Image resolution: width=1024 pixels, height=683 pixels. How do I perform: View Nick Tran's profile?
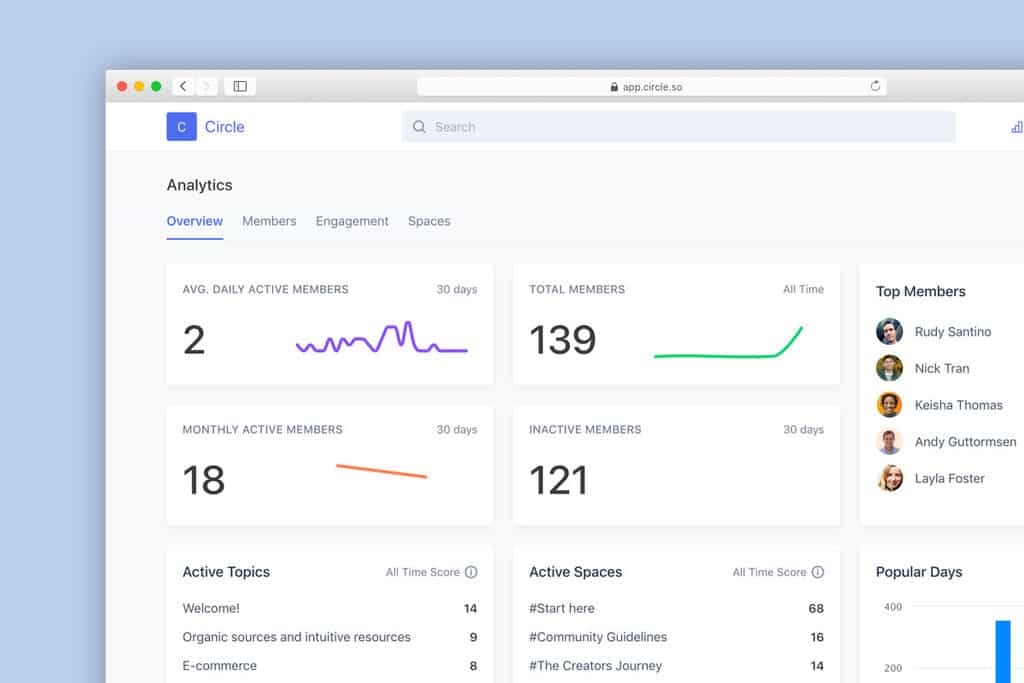click(942, 368)
